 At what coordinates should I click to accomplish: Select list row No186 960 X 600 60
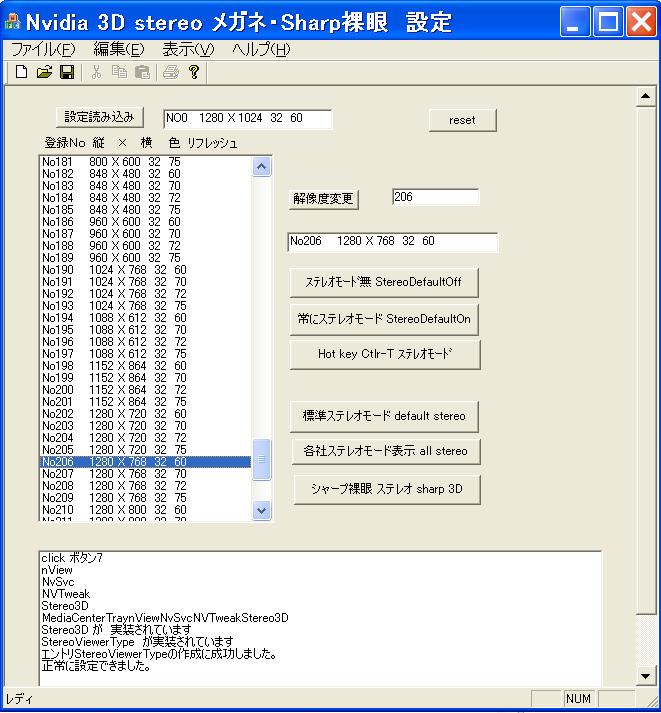[145, 222]
